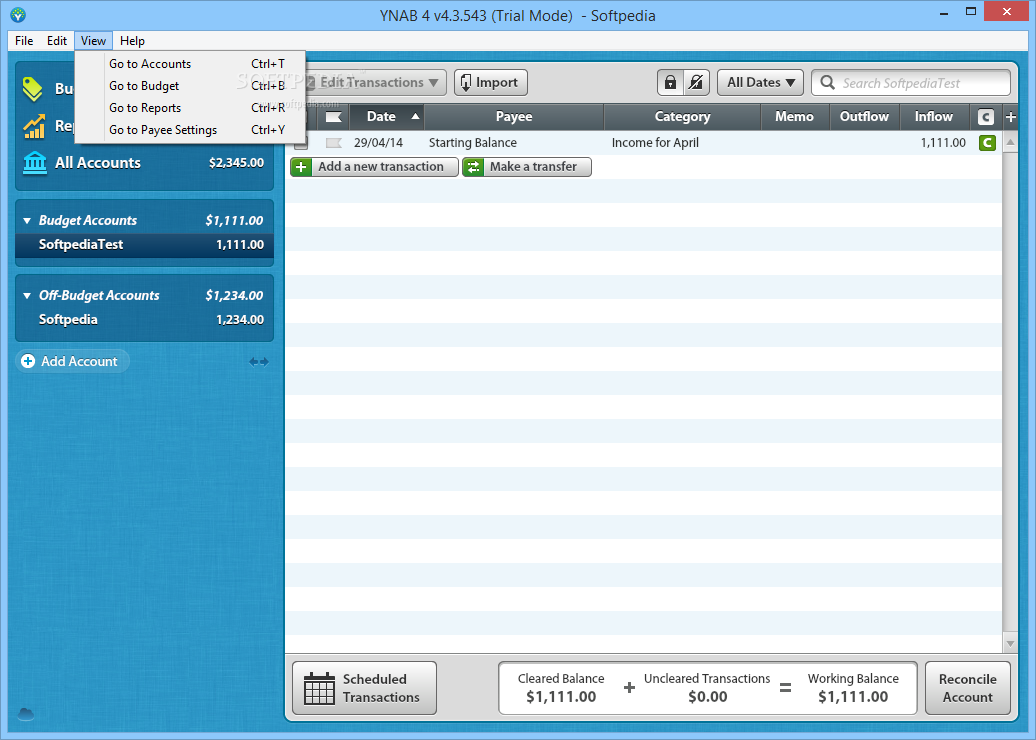Collapse the Off-Budget Accounts group

click(27, 296)
